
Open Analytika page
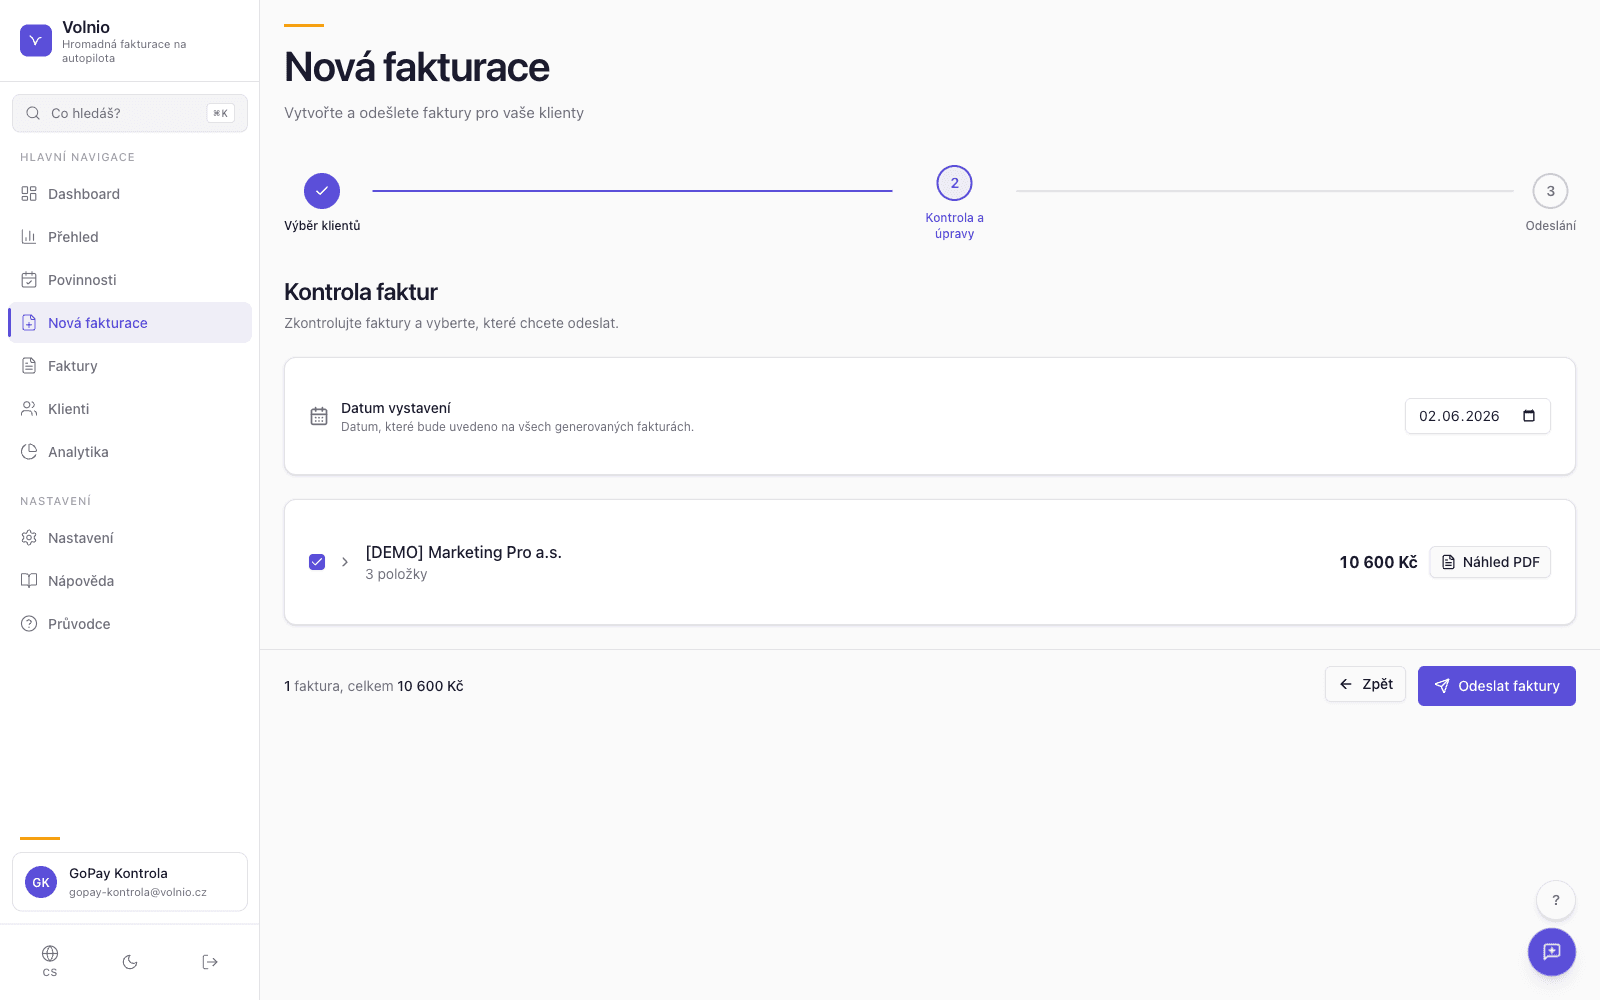point(130,452)
